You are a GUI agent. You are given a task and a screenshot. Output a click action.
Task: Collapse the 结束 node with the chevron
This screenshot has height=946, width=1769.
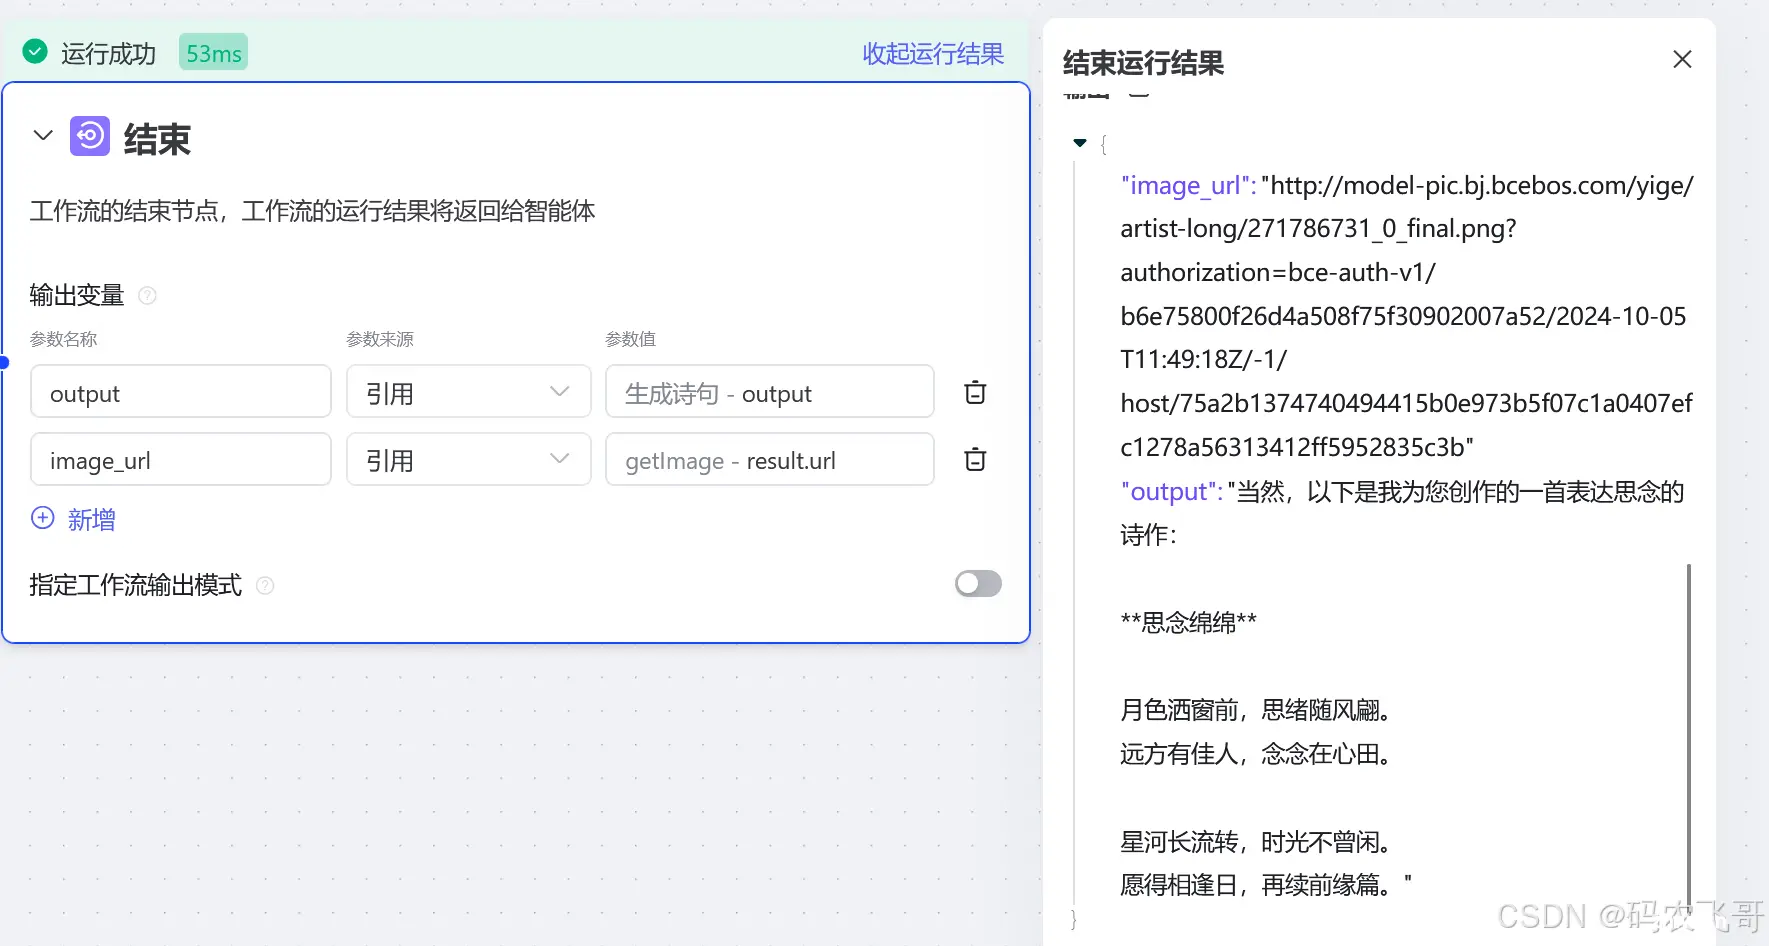point(43,135)
